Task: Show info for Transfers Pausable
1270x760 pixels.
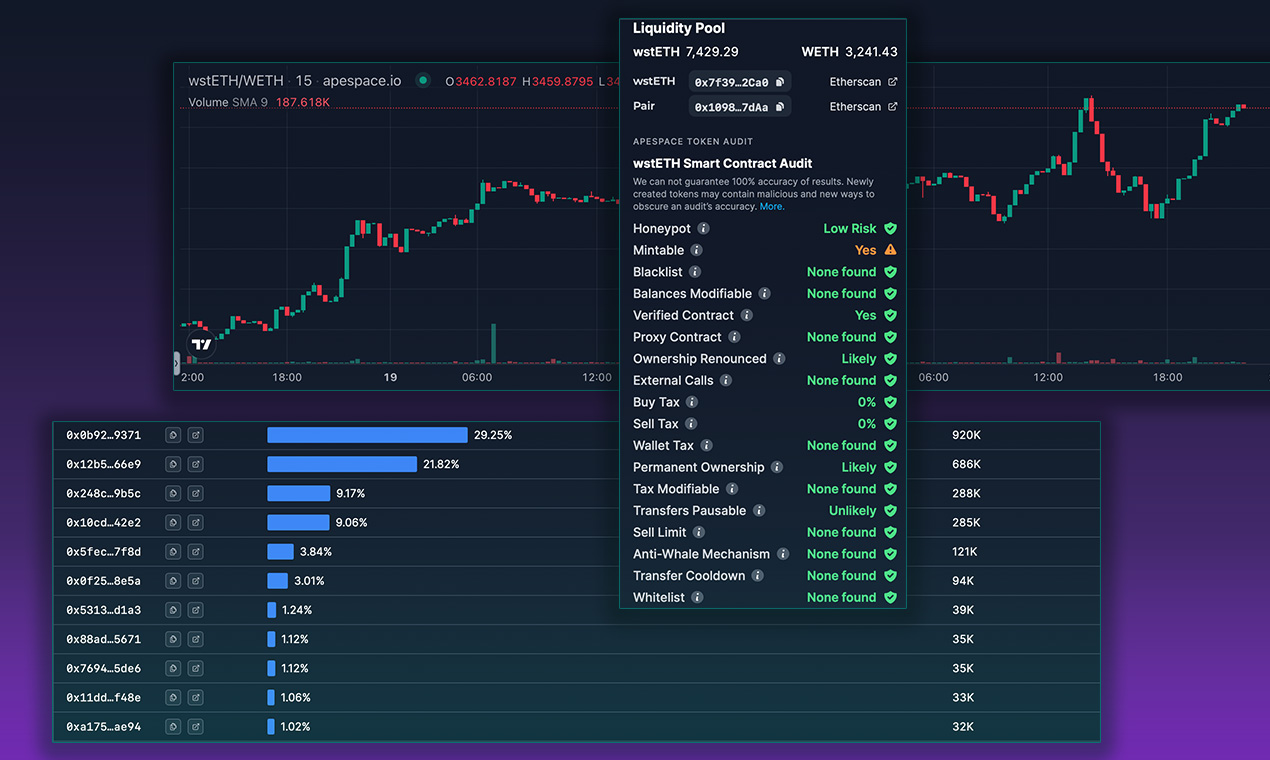Action: [x=759, y=511]
